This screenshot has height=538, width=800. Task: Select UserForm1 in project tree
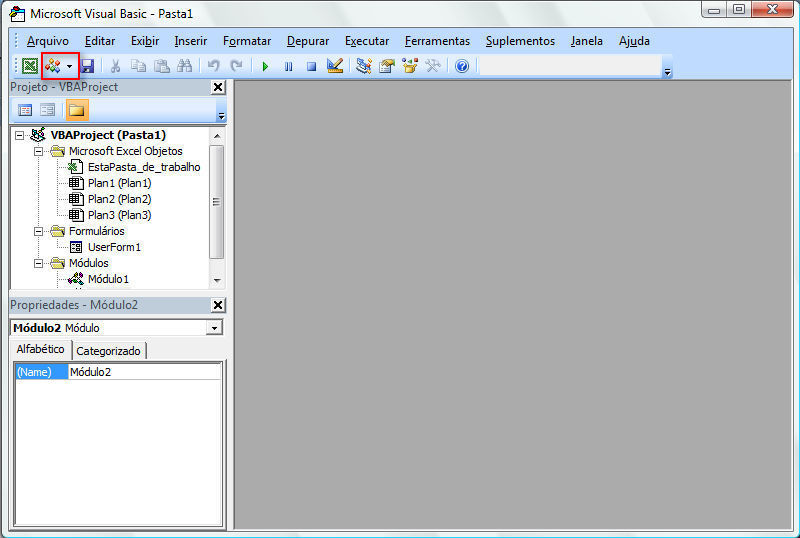coord(114,247)
